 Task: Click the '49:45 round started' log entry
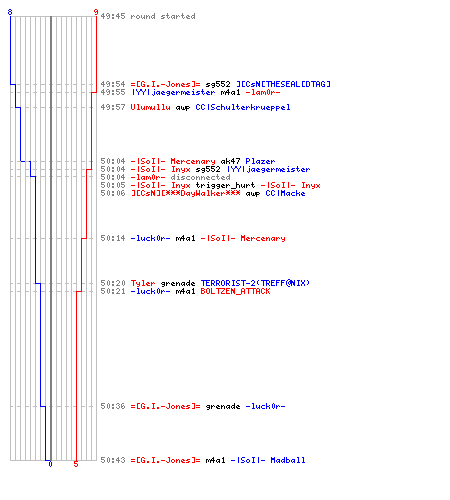click(148, 16)
